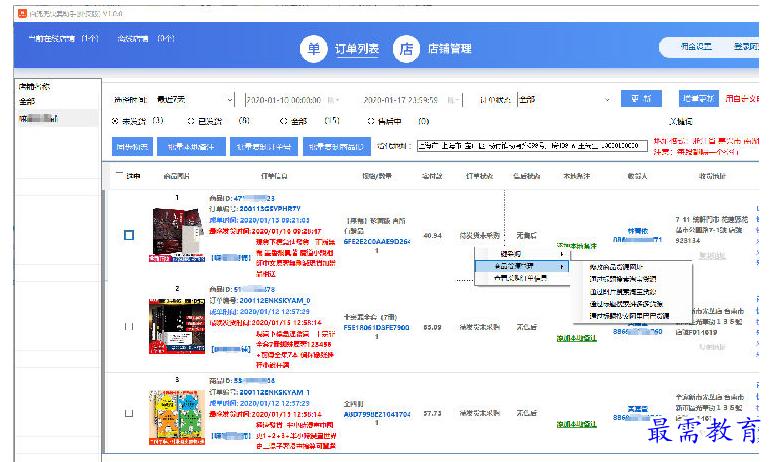Open the product image of order 1
The width and height of the screenshot is (769, 462).
[x=177, y=234]
